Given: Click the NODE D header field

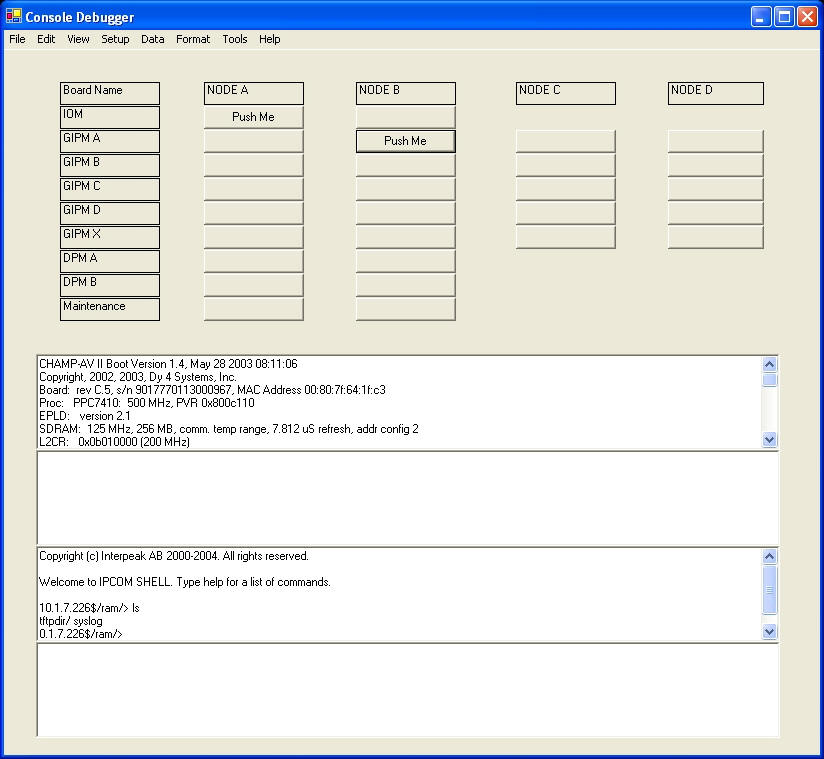Looking at the screenshot, I should 716,93.
